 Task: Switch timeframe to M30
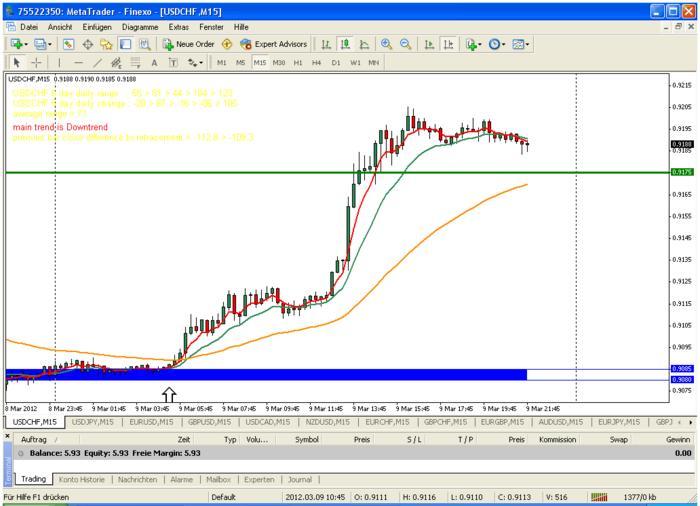pos(279,63)
